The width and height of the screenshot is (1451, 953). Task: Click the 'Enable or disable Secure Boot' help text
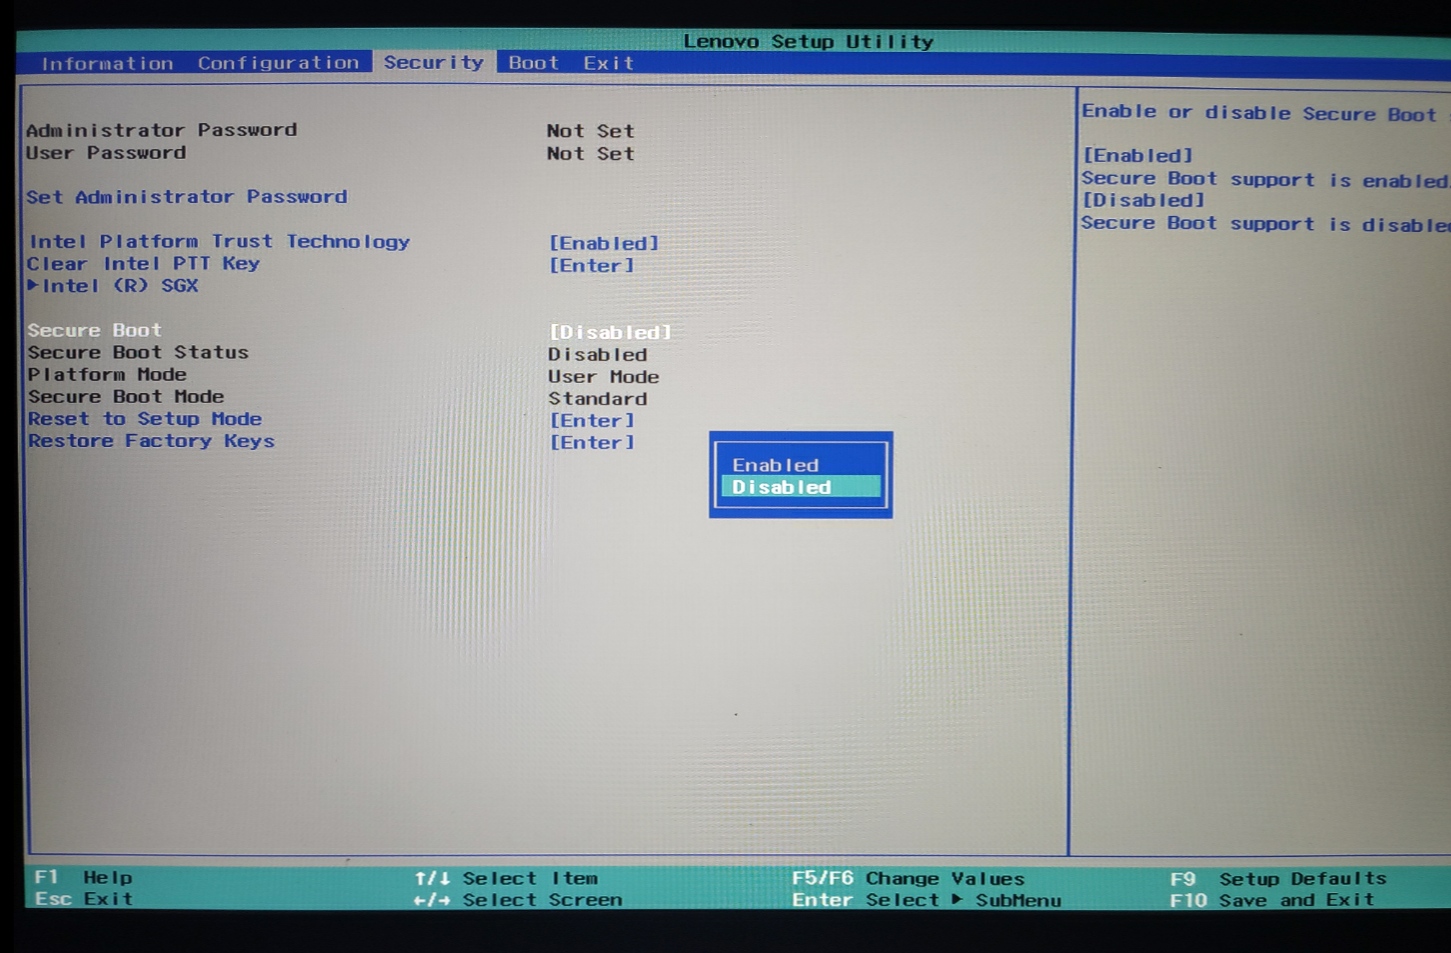(1259, 113)
